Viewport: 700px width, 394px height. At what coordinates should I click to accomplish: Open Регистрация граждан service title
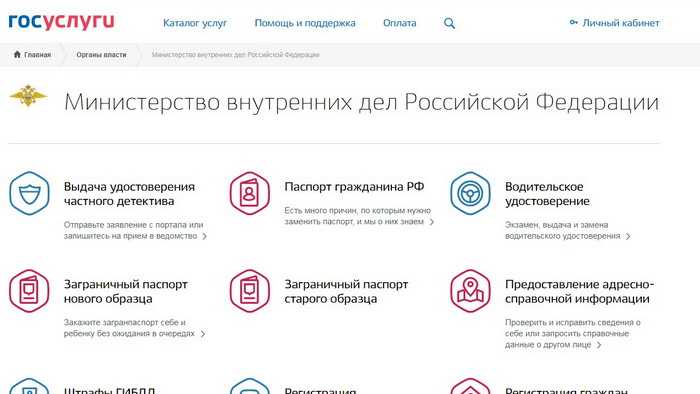[566, 390]
